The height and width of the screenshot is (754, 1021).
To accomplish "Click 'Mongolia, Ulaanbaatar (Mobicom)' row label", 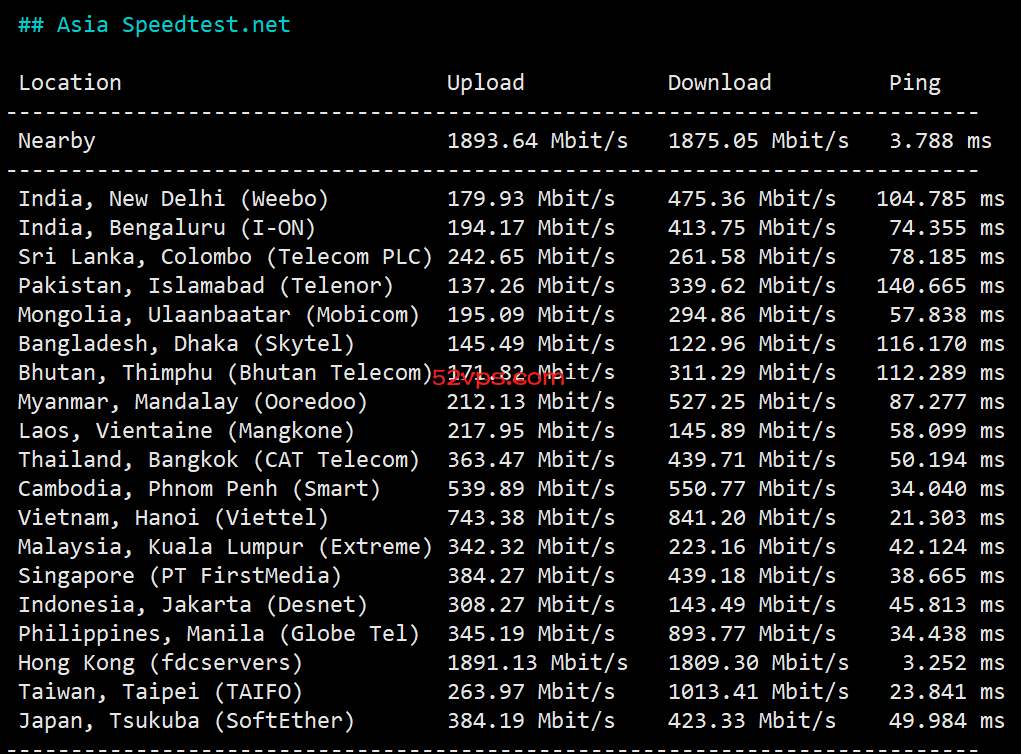I will (x=219, y=315).
